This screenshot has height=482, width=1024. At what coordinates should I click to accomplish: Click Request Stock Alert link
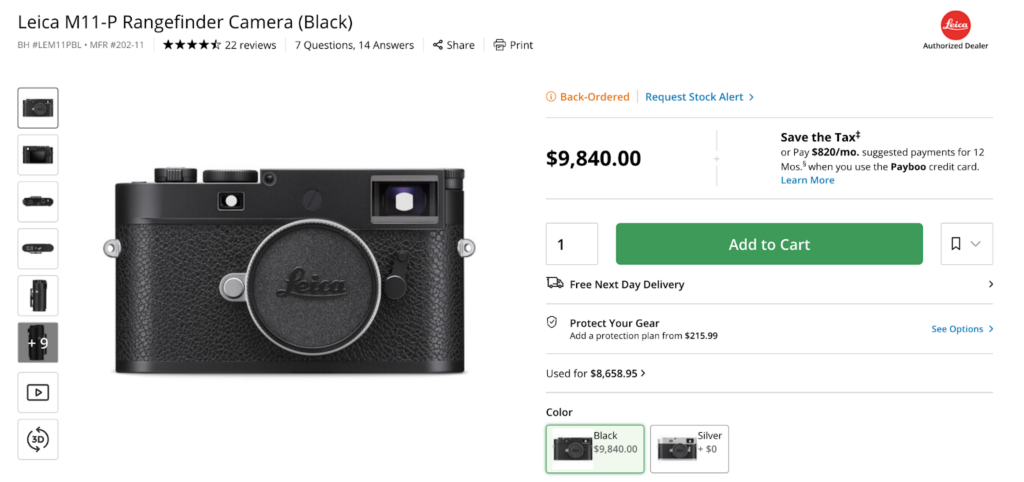pyautogui.click(x=699, y=97)
